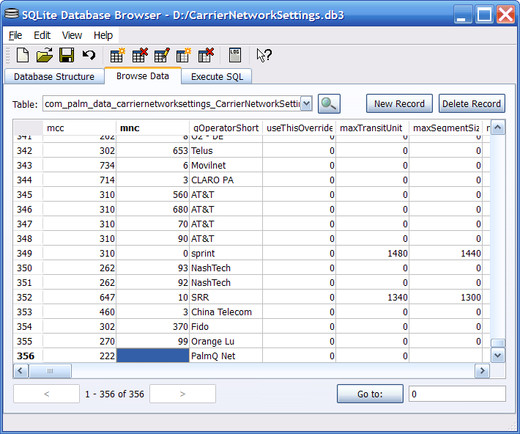
Task: Click the mcc value 647 cell
Action: point(79,297)
